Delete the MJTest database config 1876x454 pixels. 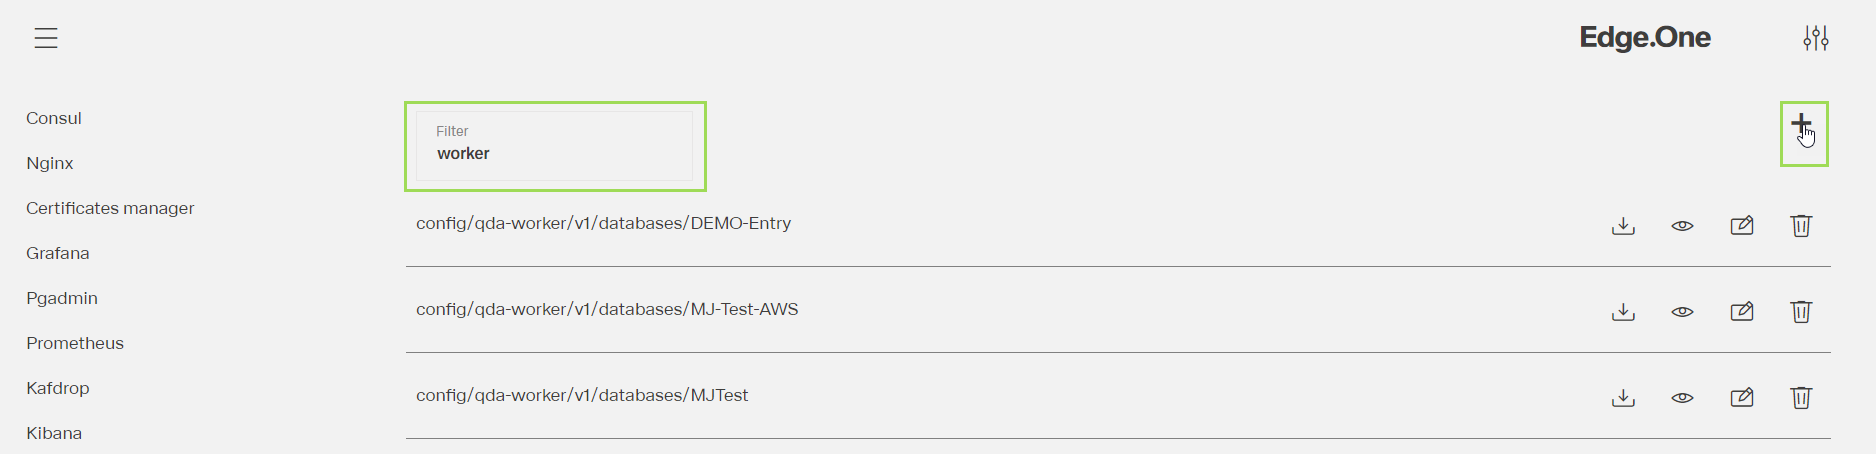pos(1801,398)
